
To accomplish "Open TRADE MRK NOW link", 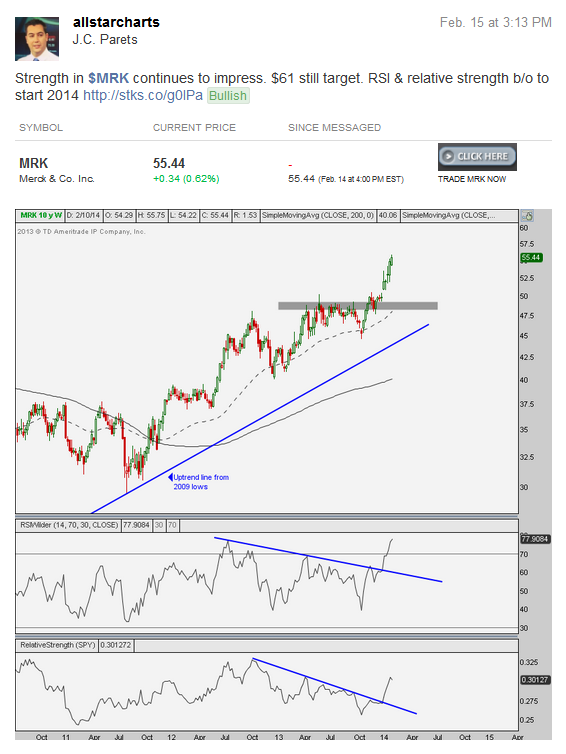I will click(x=472, y=179).
